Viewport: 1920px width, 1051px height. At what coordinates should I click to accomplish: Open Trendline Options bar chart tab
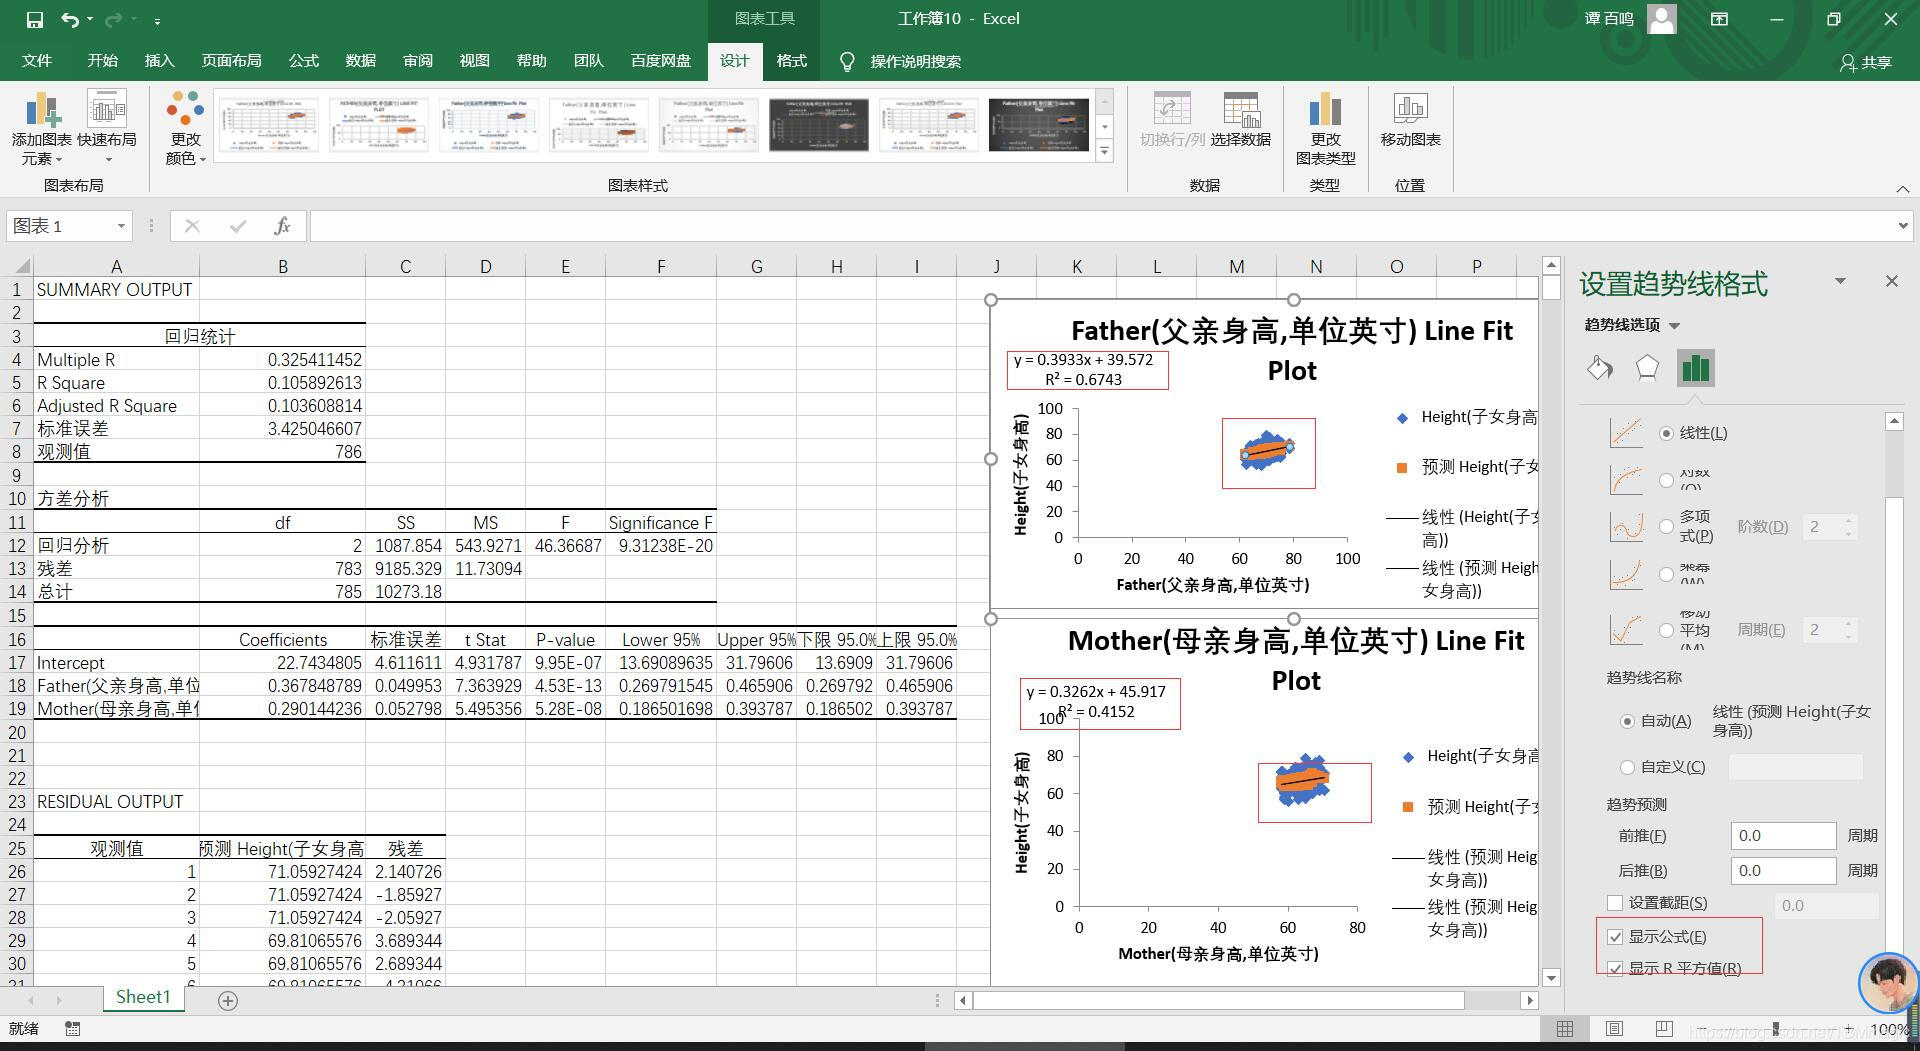click(x=1696, y=368)
